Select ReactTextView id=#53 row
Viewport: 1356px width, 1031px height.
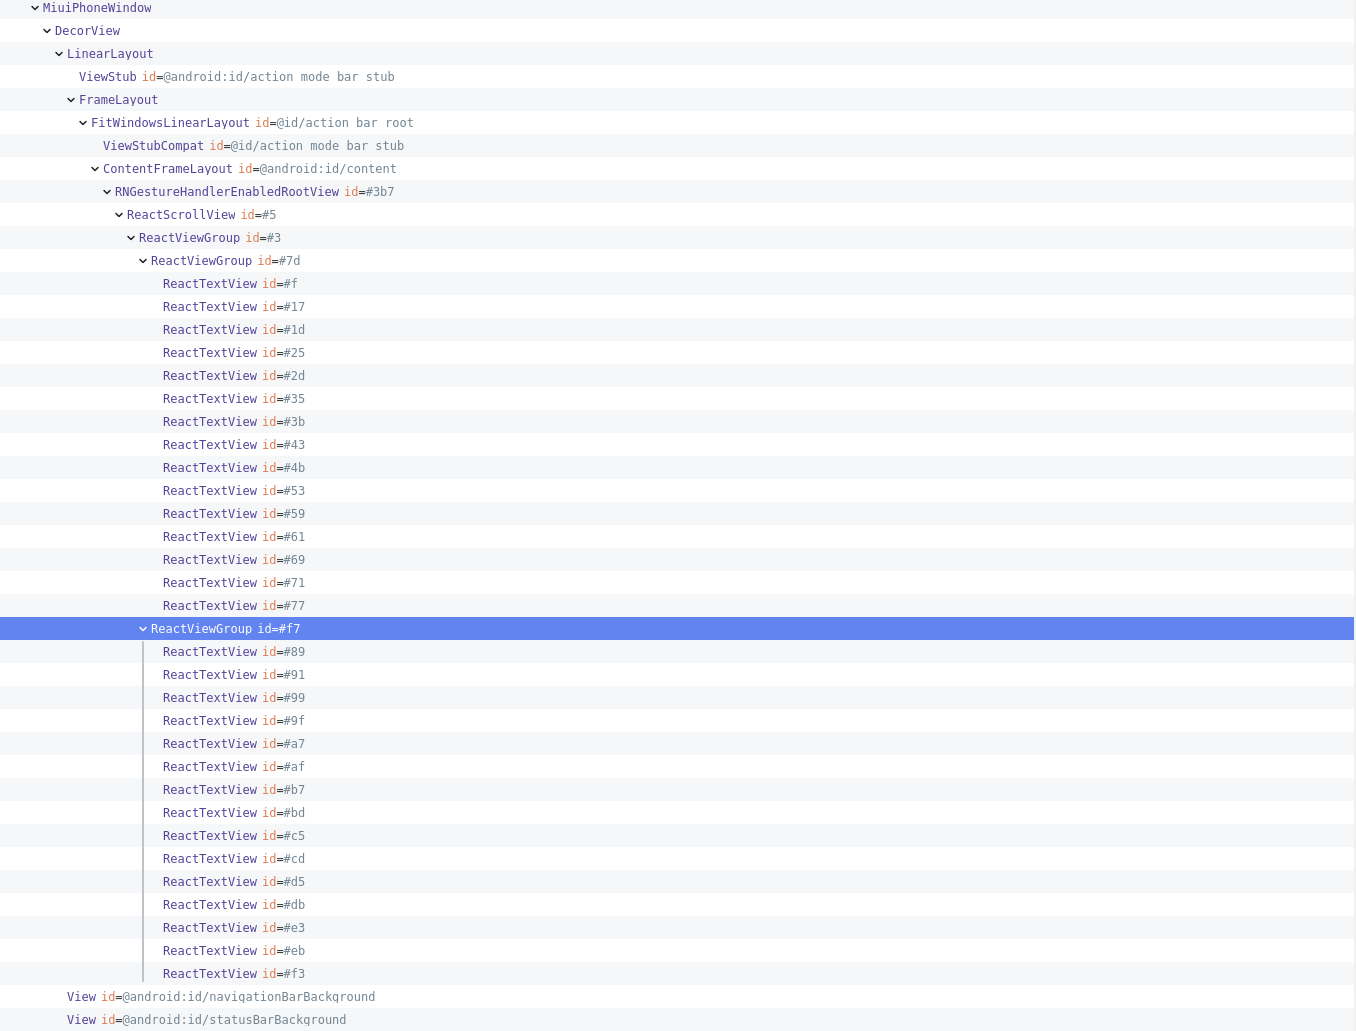click(x=677, y=491)
